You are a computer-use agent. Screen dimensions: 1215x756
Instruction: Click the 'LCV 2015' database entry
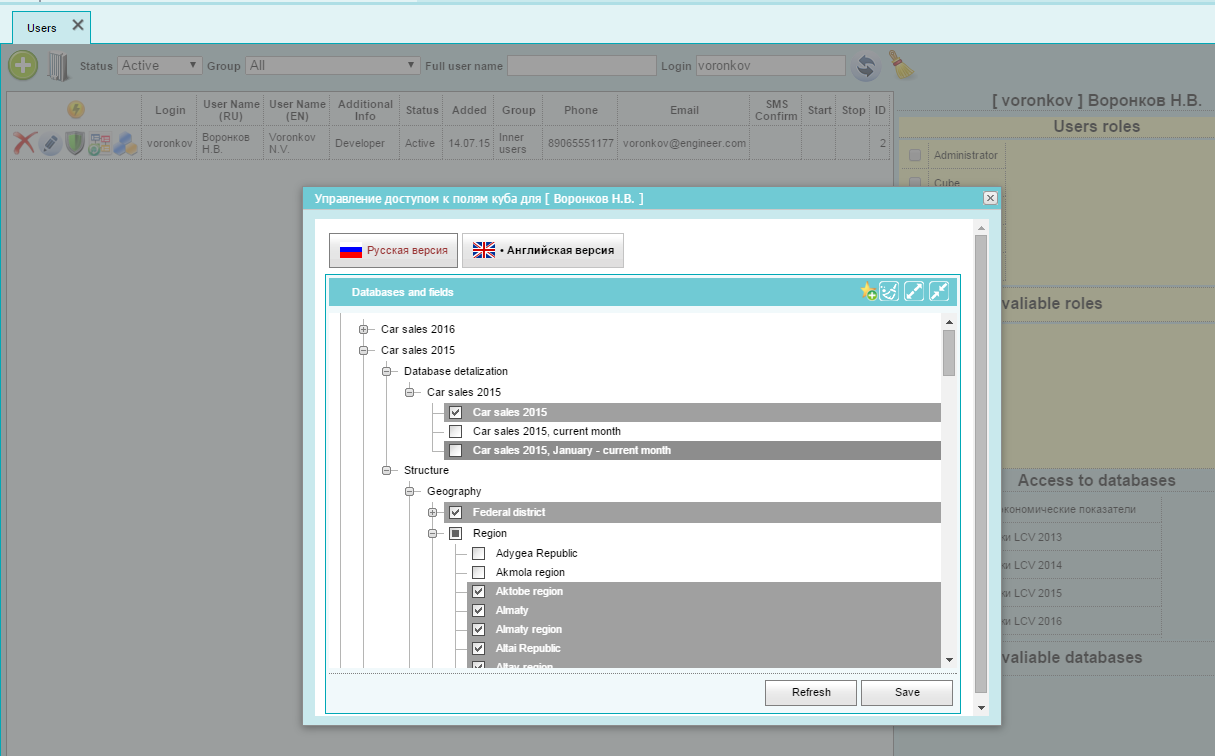point(1080,593)
